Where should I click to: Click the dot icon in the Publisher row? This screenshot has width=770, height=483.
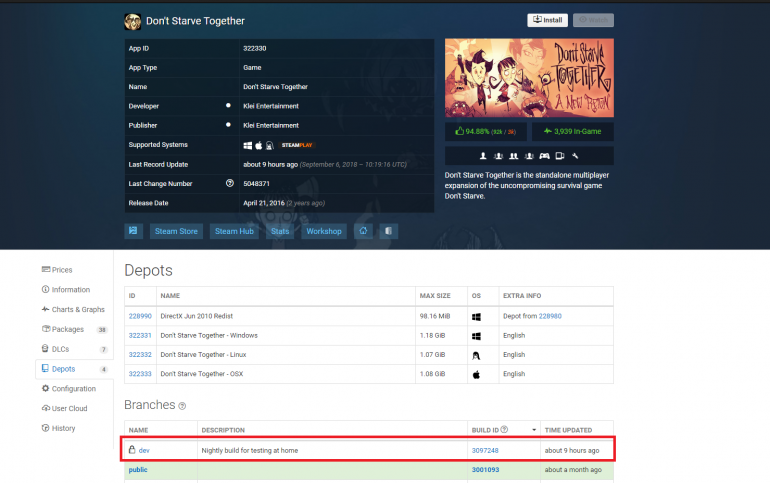tap(228, 125)
